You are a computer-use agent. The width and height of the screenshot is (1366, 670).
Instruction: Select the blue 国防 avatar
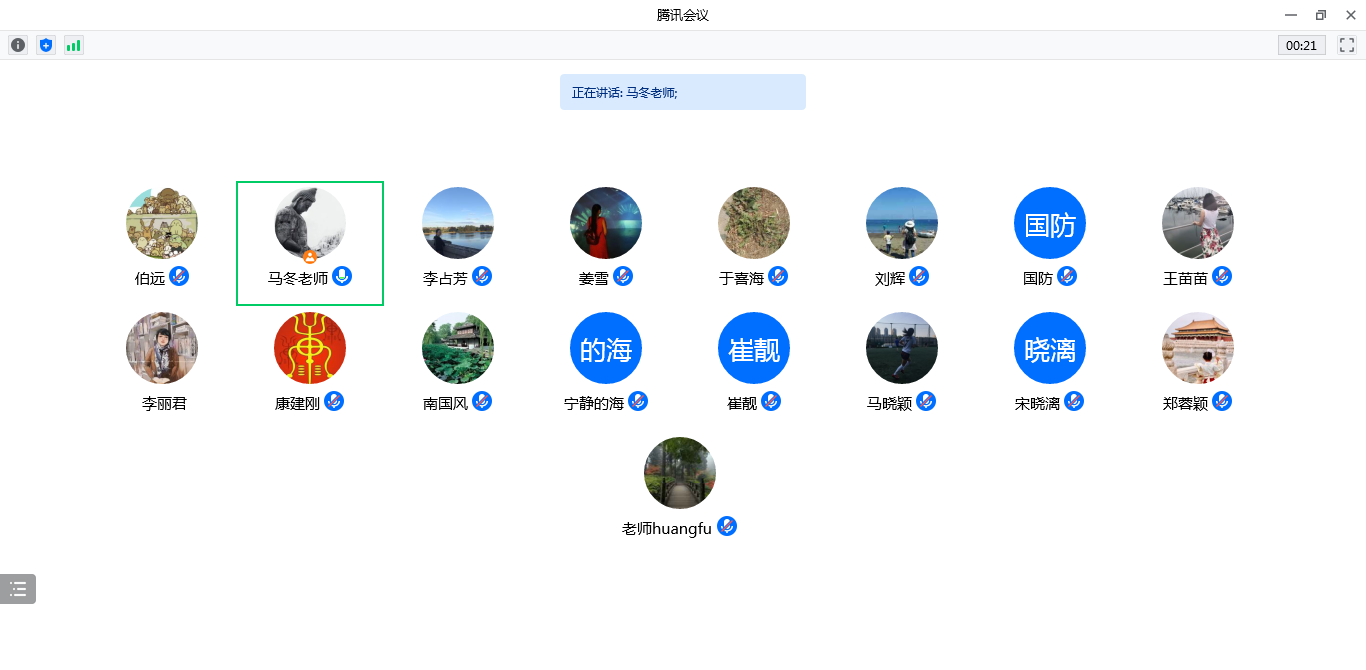tap(1050, 223)
